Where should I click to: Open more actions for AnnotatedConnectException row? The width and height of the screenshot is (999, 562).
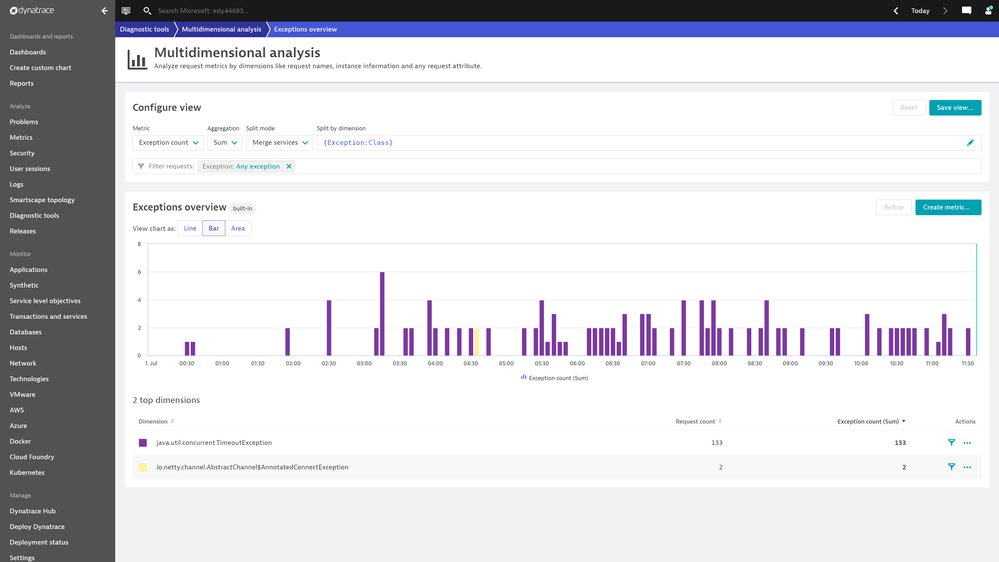click(x=967, y=467)
